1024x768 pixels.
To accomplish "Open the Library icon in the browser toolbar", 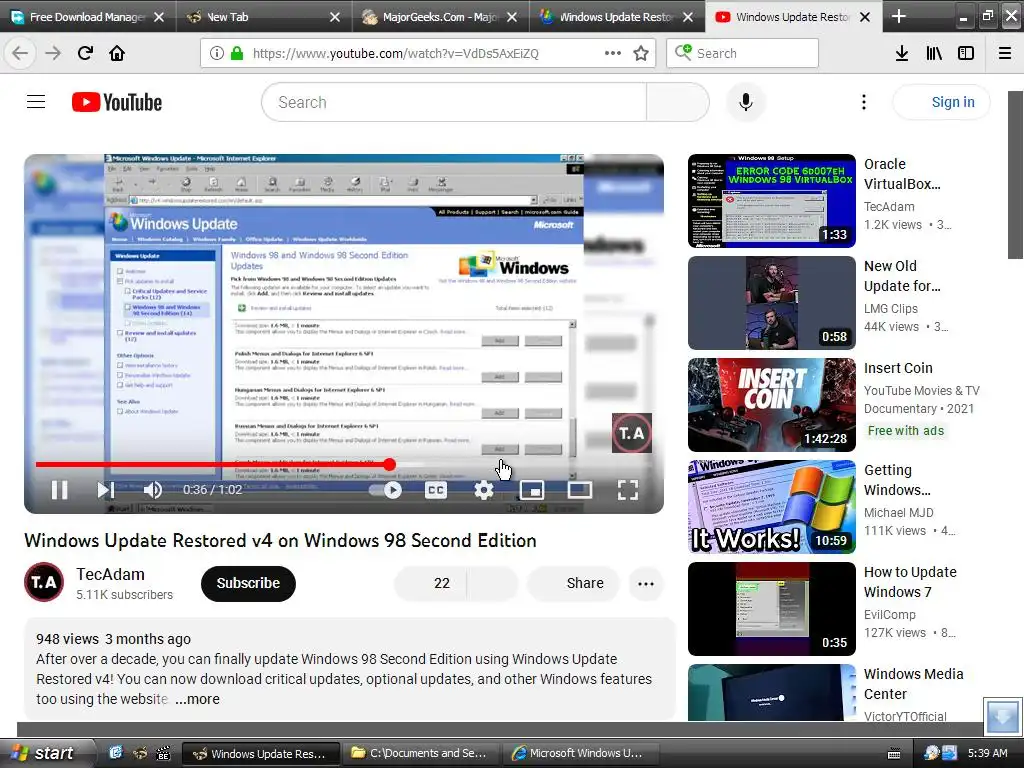I will pos(934,53).
